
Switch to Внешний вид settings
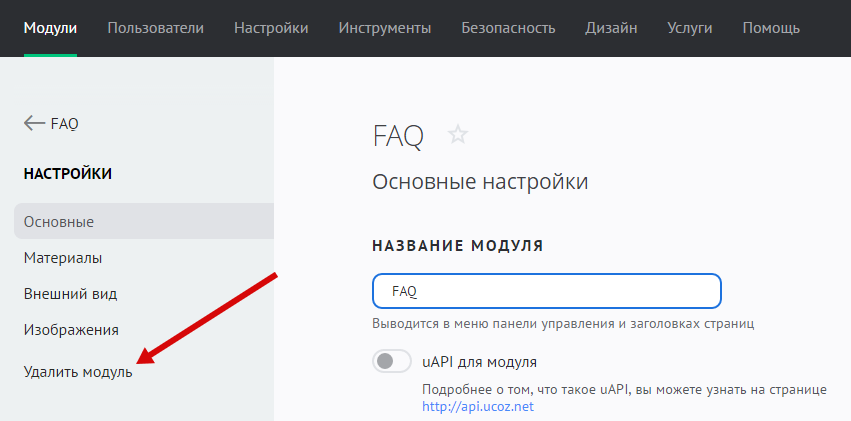point(70,293)
